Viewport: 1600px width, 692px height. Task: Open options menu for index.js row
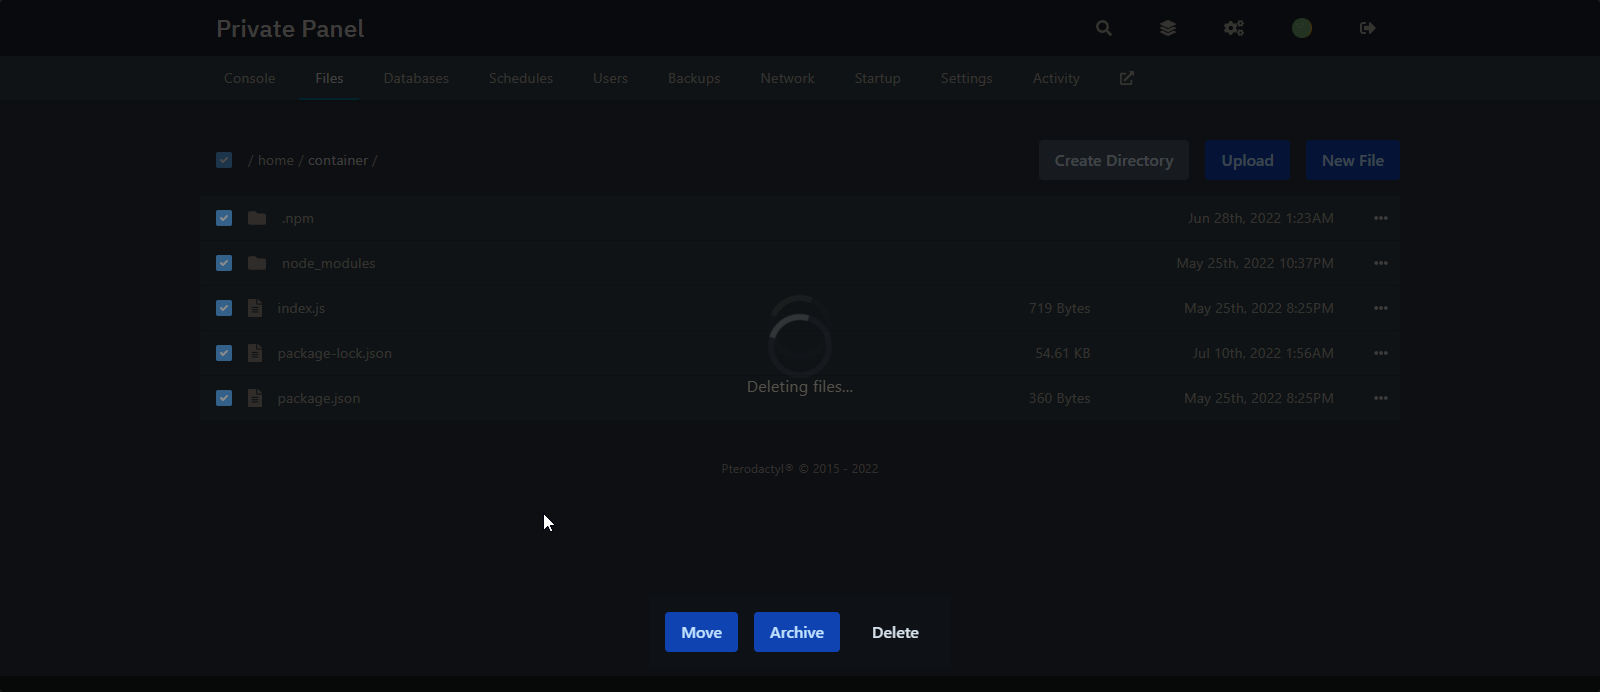point(1381,308)
